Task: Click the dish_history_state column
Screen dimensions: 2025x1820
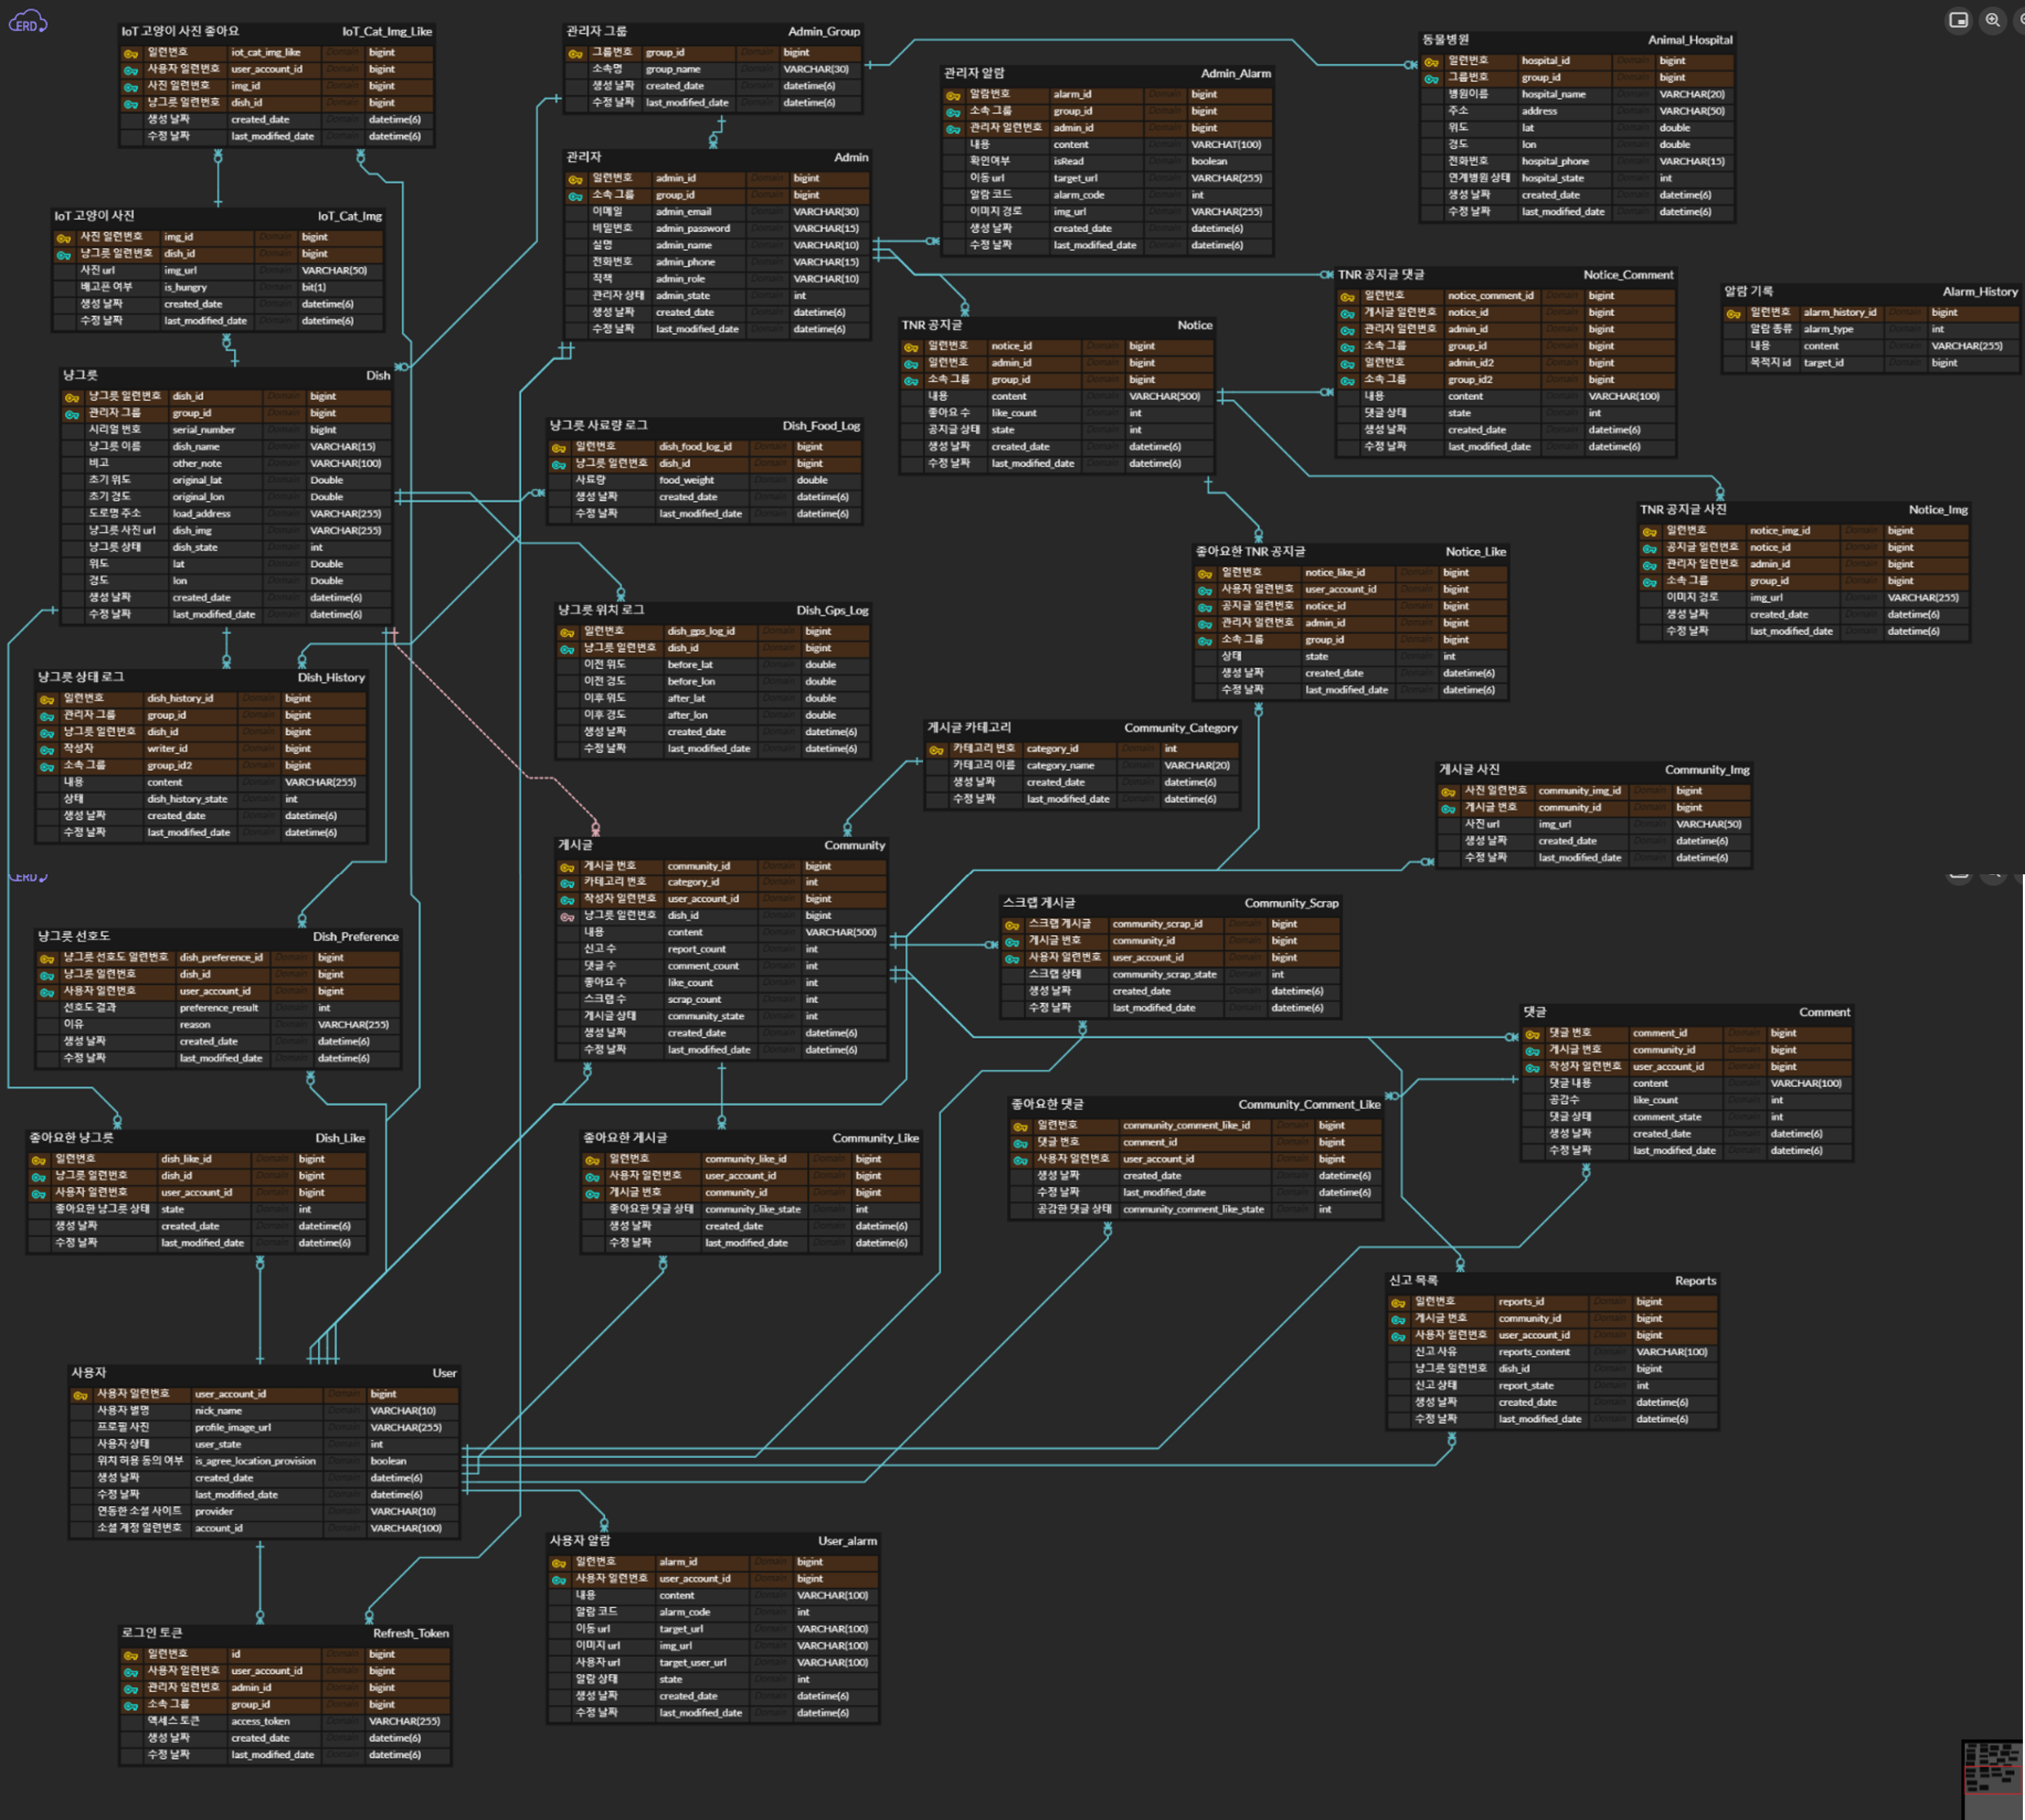Action: click(x=187, y=799)
